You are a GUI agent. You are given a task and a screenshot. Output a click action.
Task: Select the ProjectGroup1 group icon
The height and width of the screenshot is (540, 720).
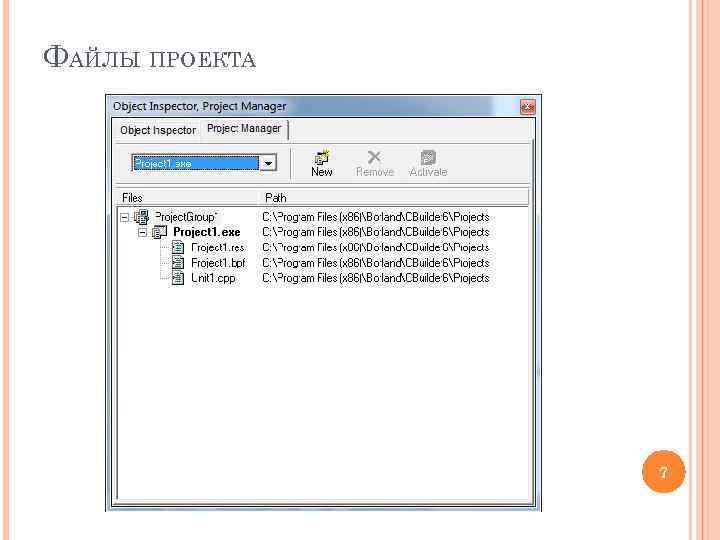coord(142,217)
